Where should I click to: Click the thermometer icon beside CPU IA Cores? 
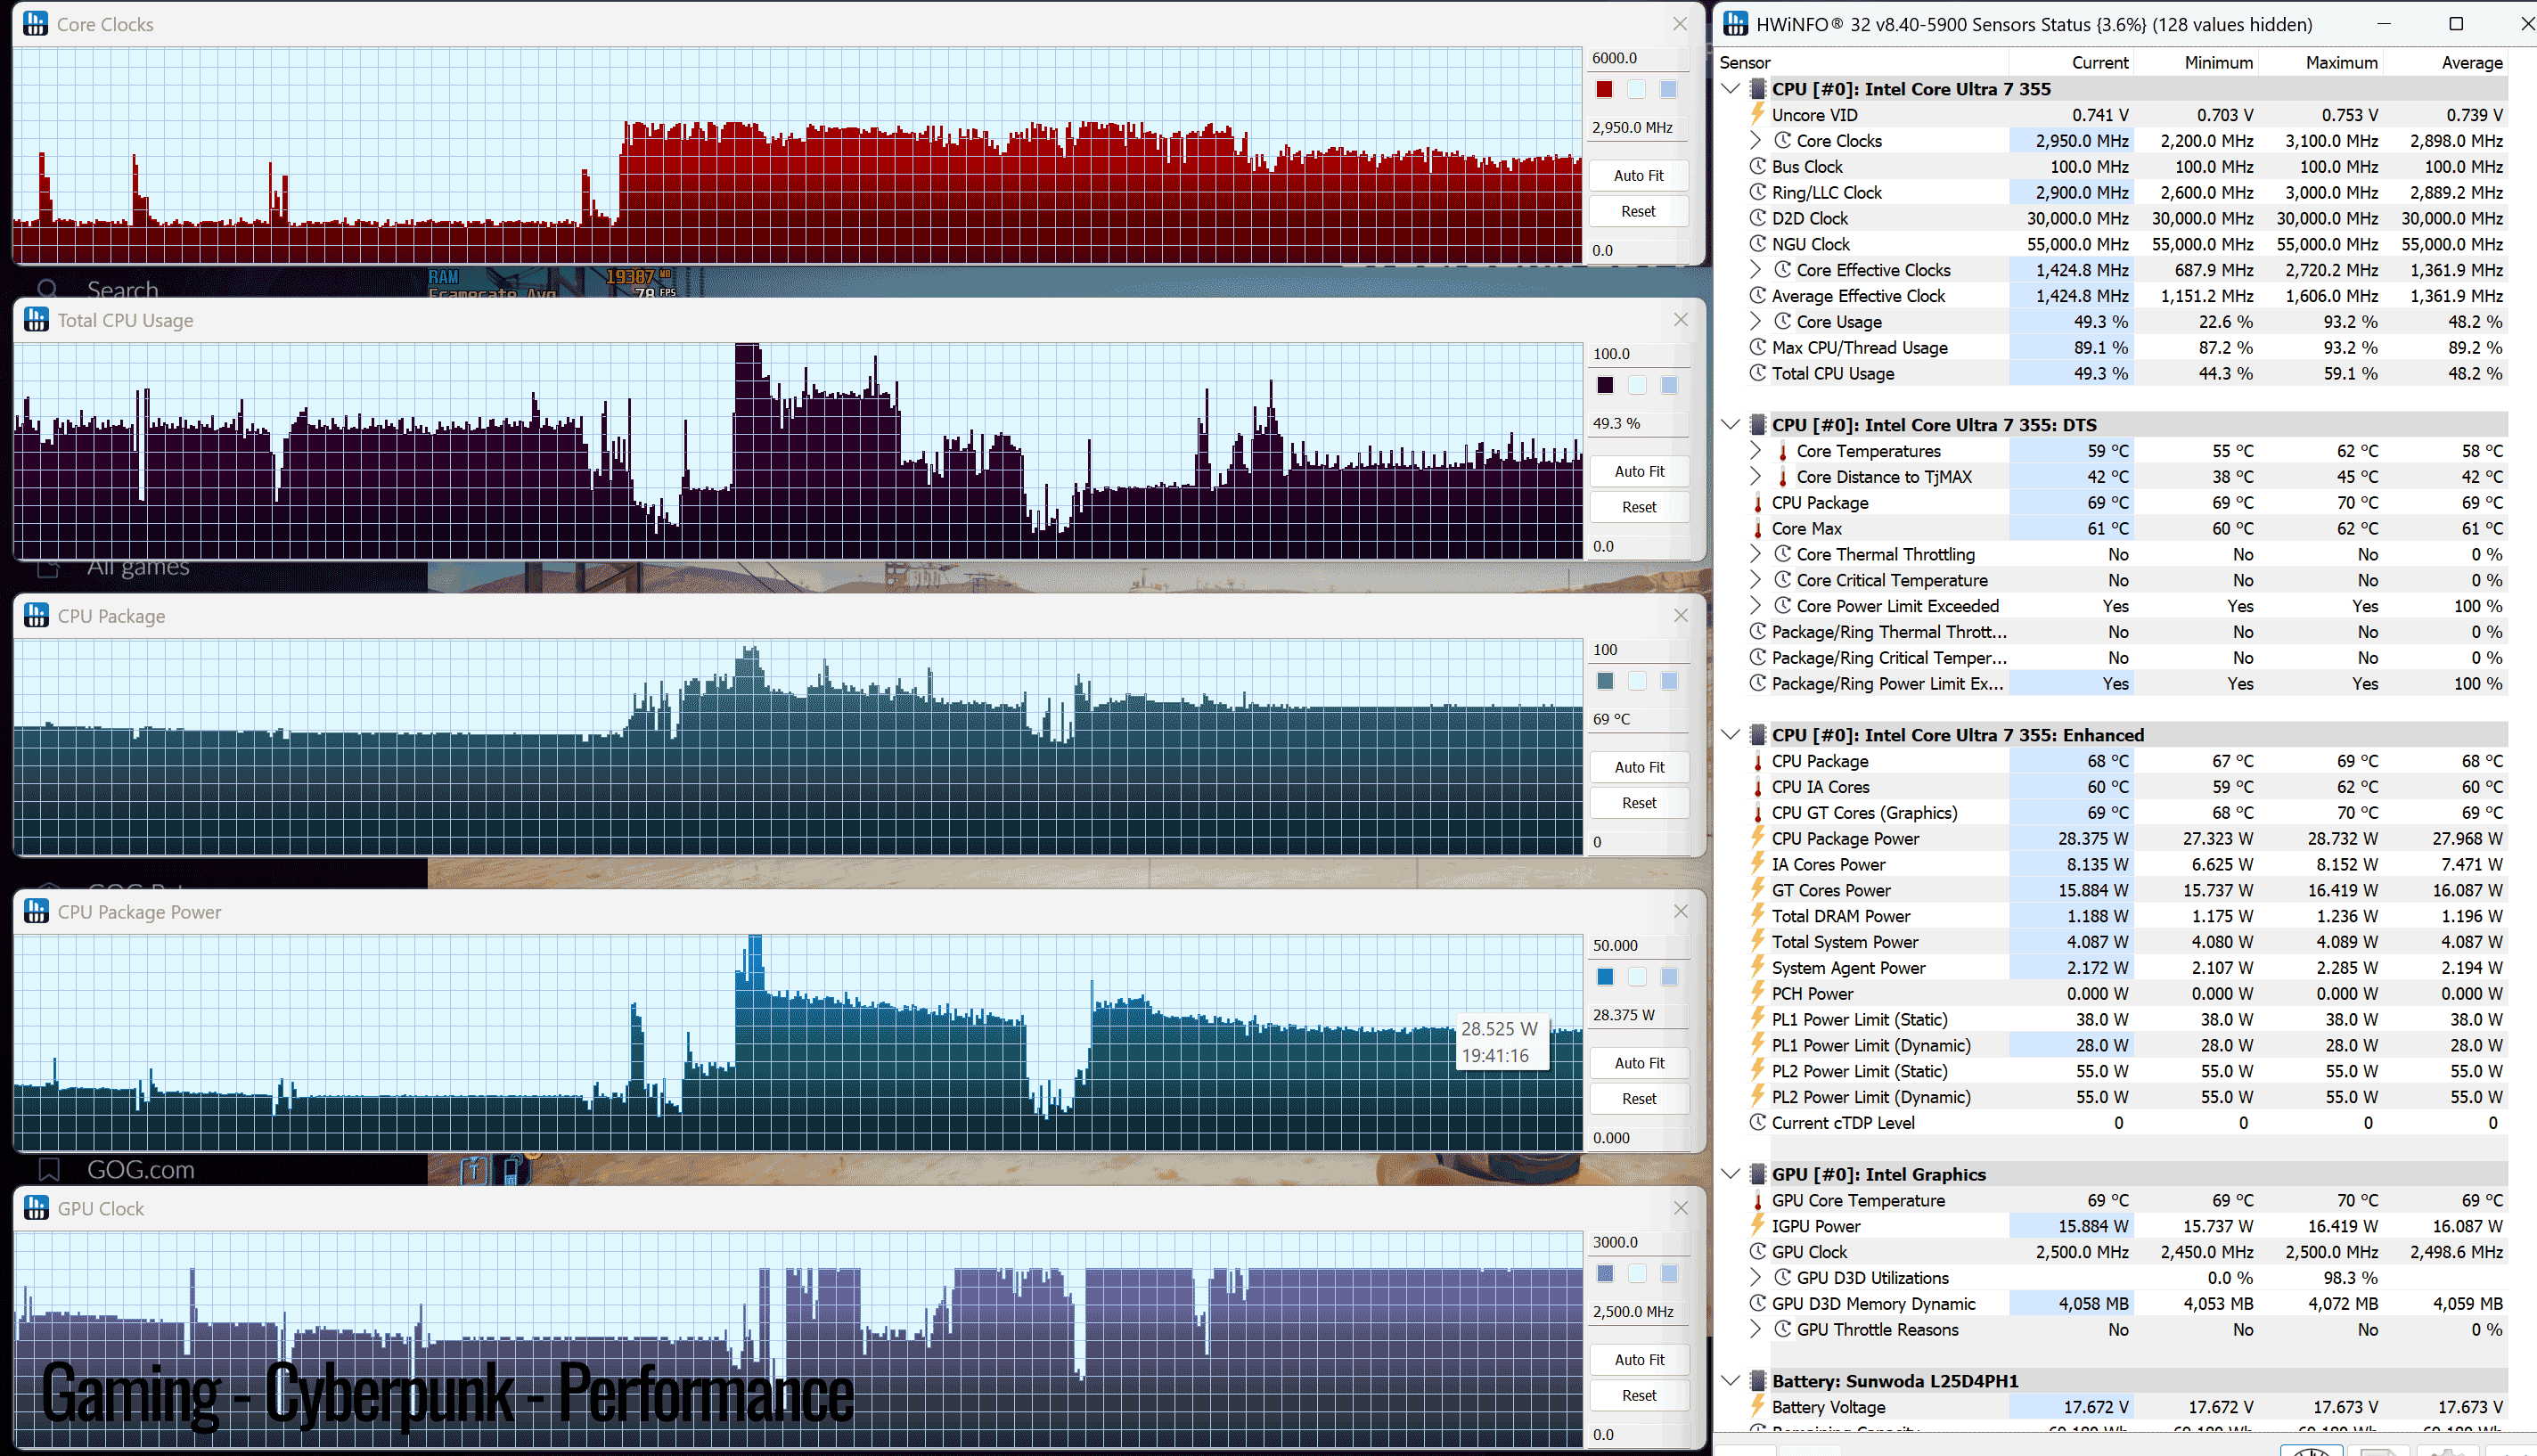[1757, 787]
